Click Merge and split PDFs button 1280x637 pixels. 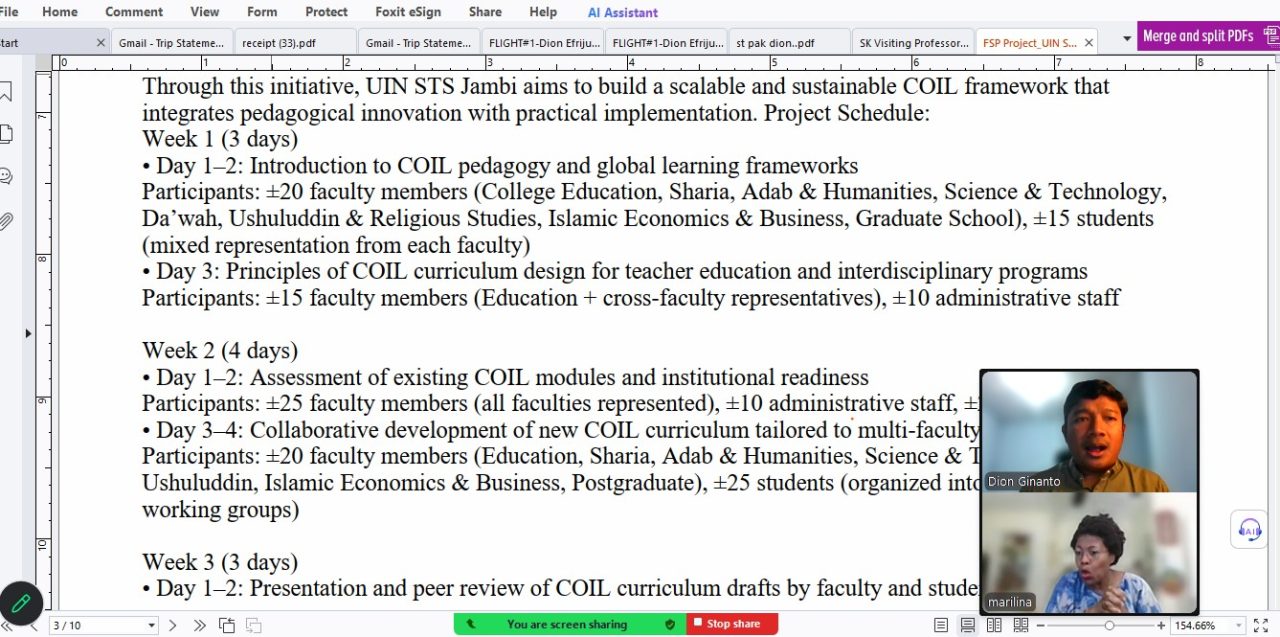1208,36
